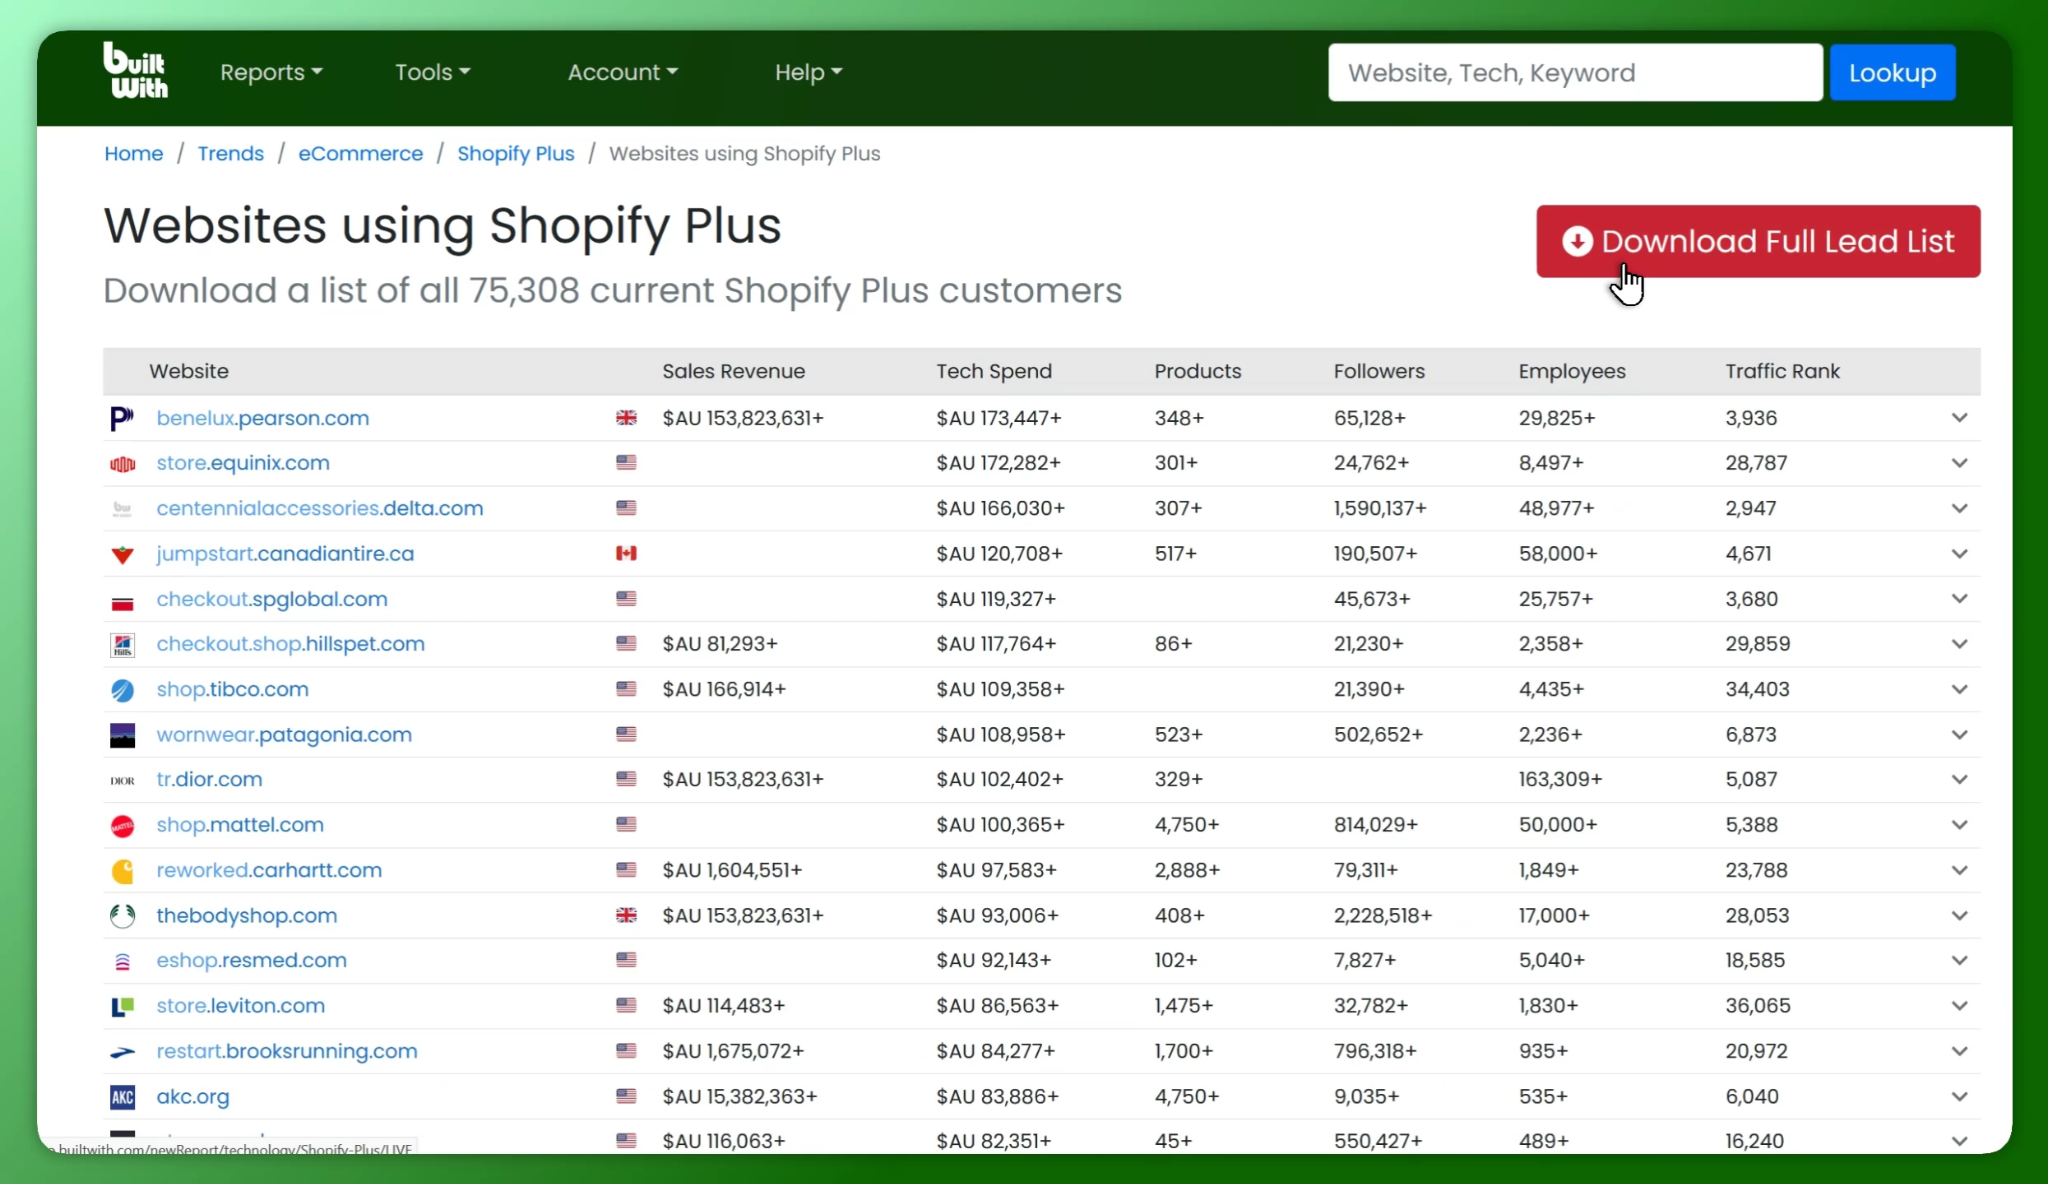The height and width of the screenshot is (1184, 2048).
Task: Click the Canadian Tire favicon icon
Action: tap(122, 554)
